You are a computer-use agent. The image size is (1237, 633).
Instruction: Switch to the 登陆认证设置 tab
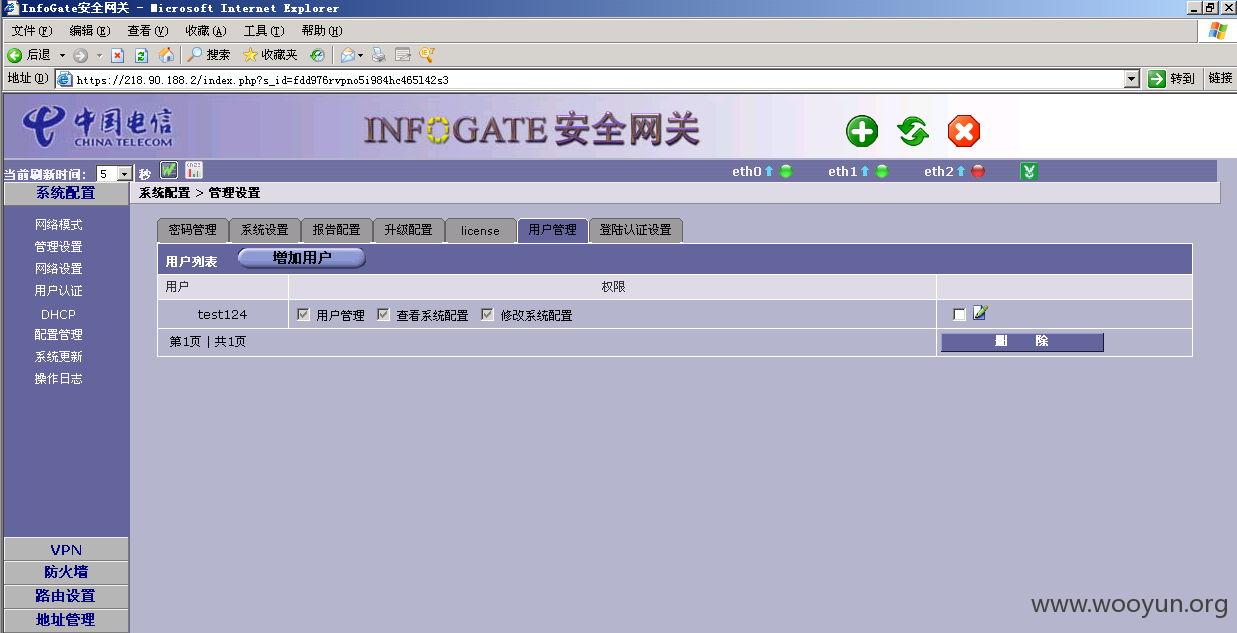pyautogui.click(x=636, y=230)
